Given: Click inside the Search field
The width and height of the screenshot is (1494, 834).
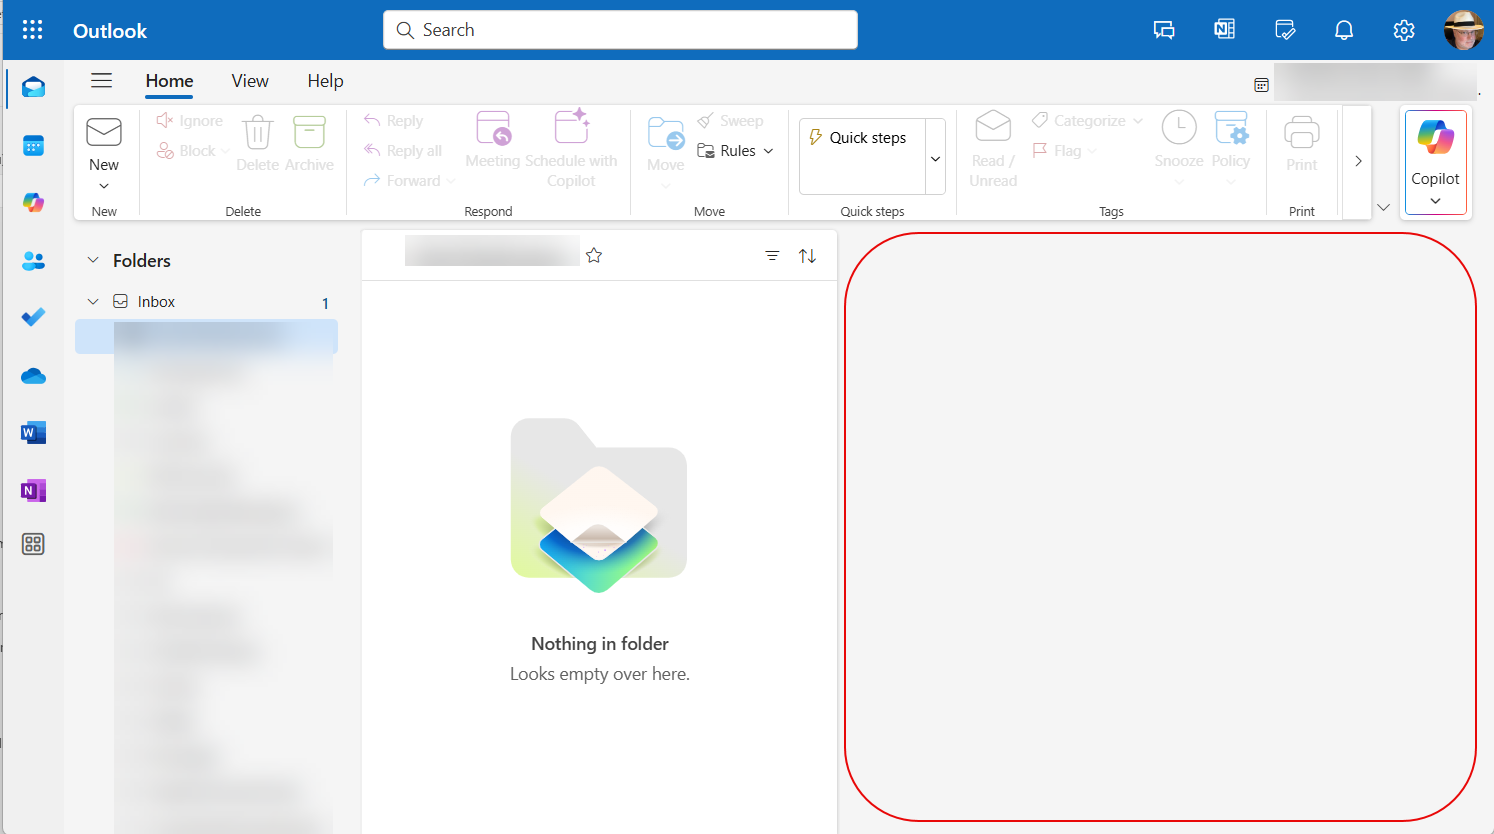Looking at the screenshot, I should click(x=620, y=30).
